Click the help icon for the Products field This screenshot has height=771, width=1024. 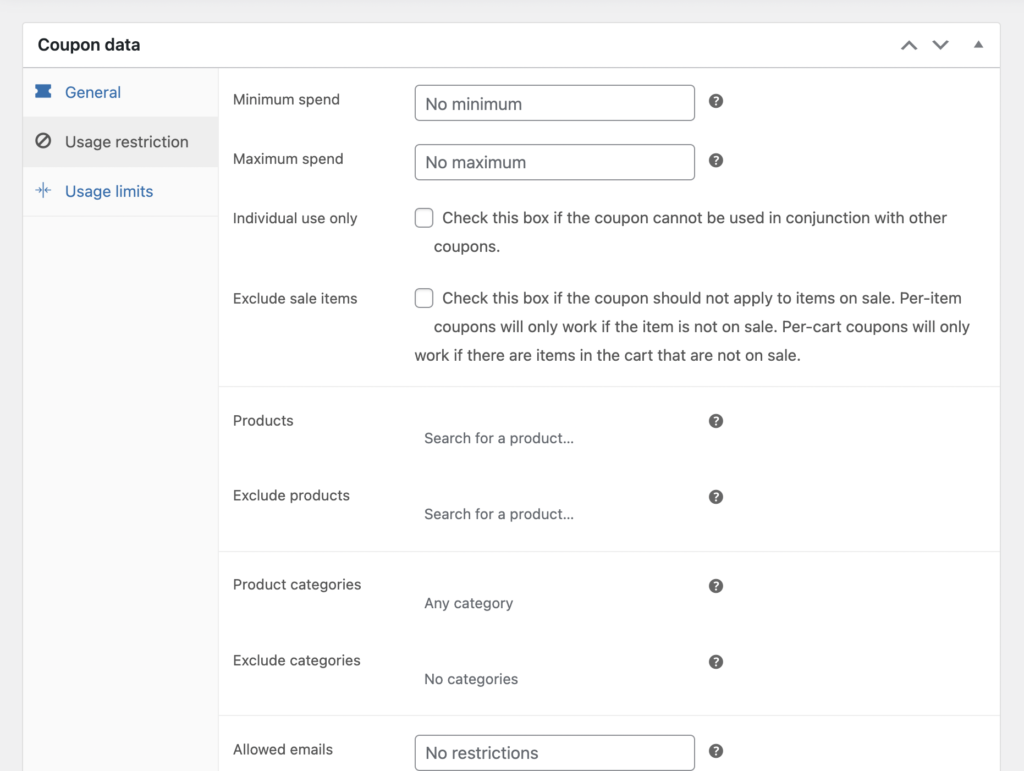click(716, 421)
